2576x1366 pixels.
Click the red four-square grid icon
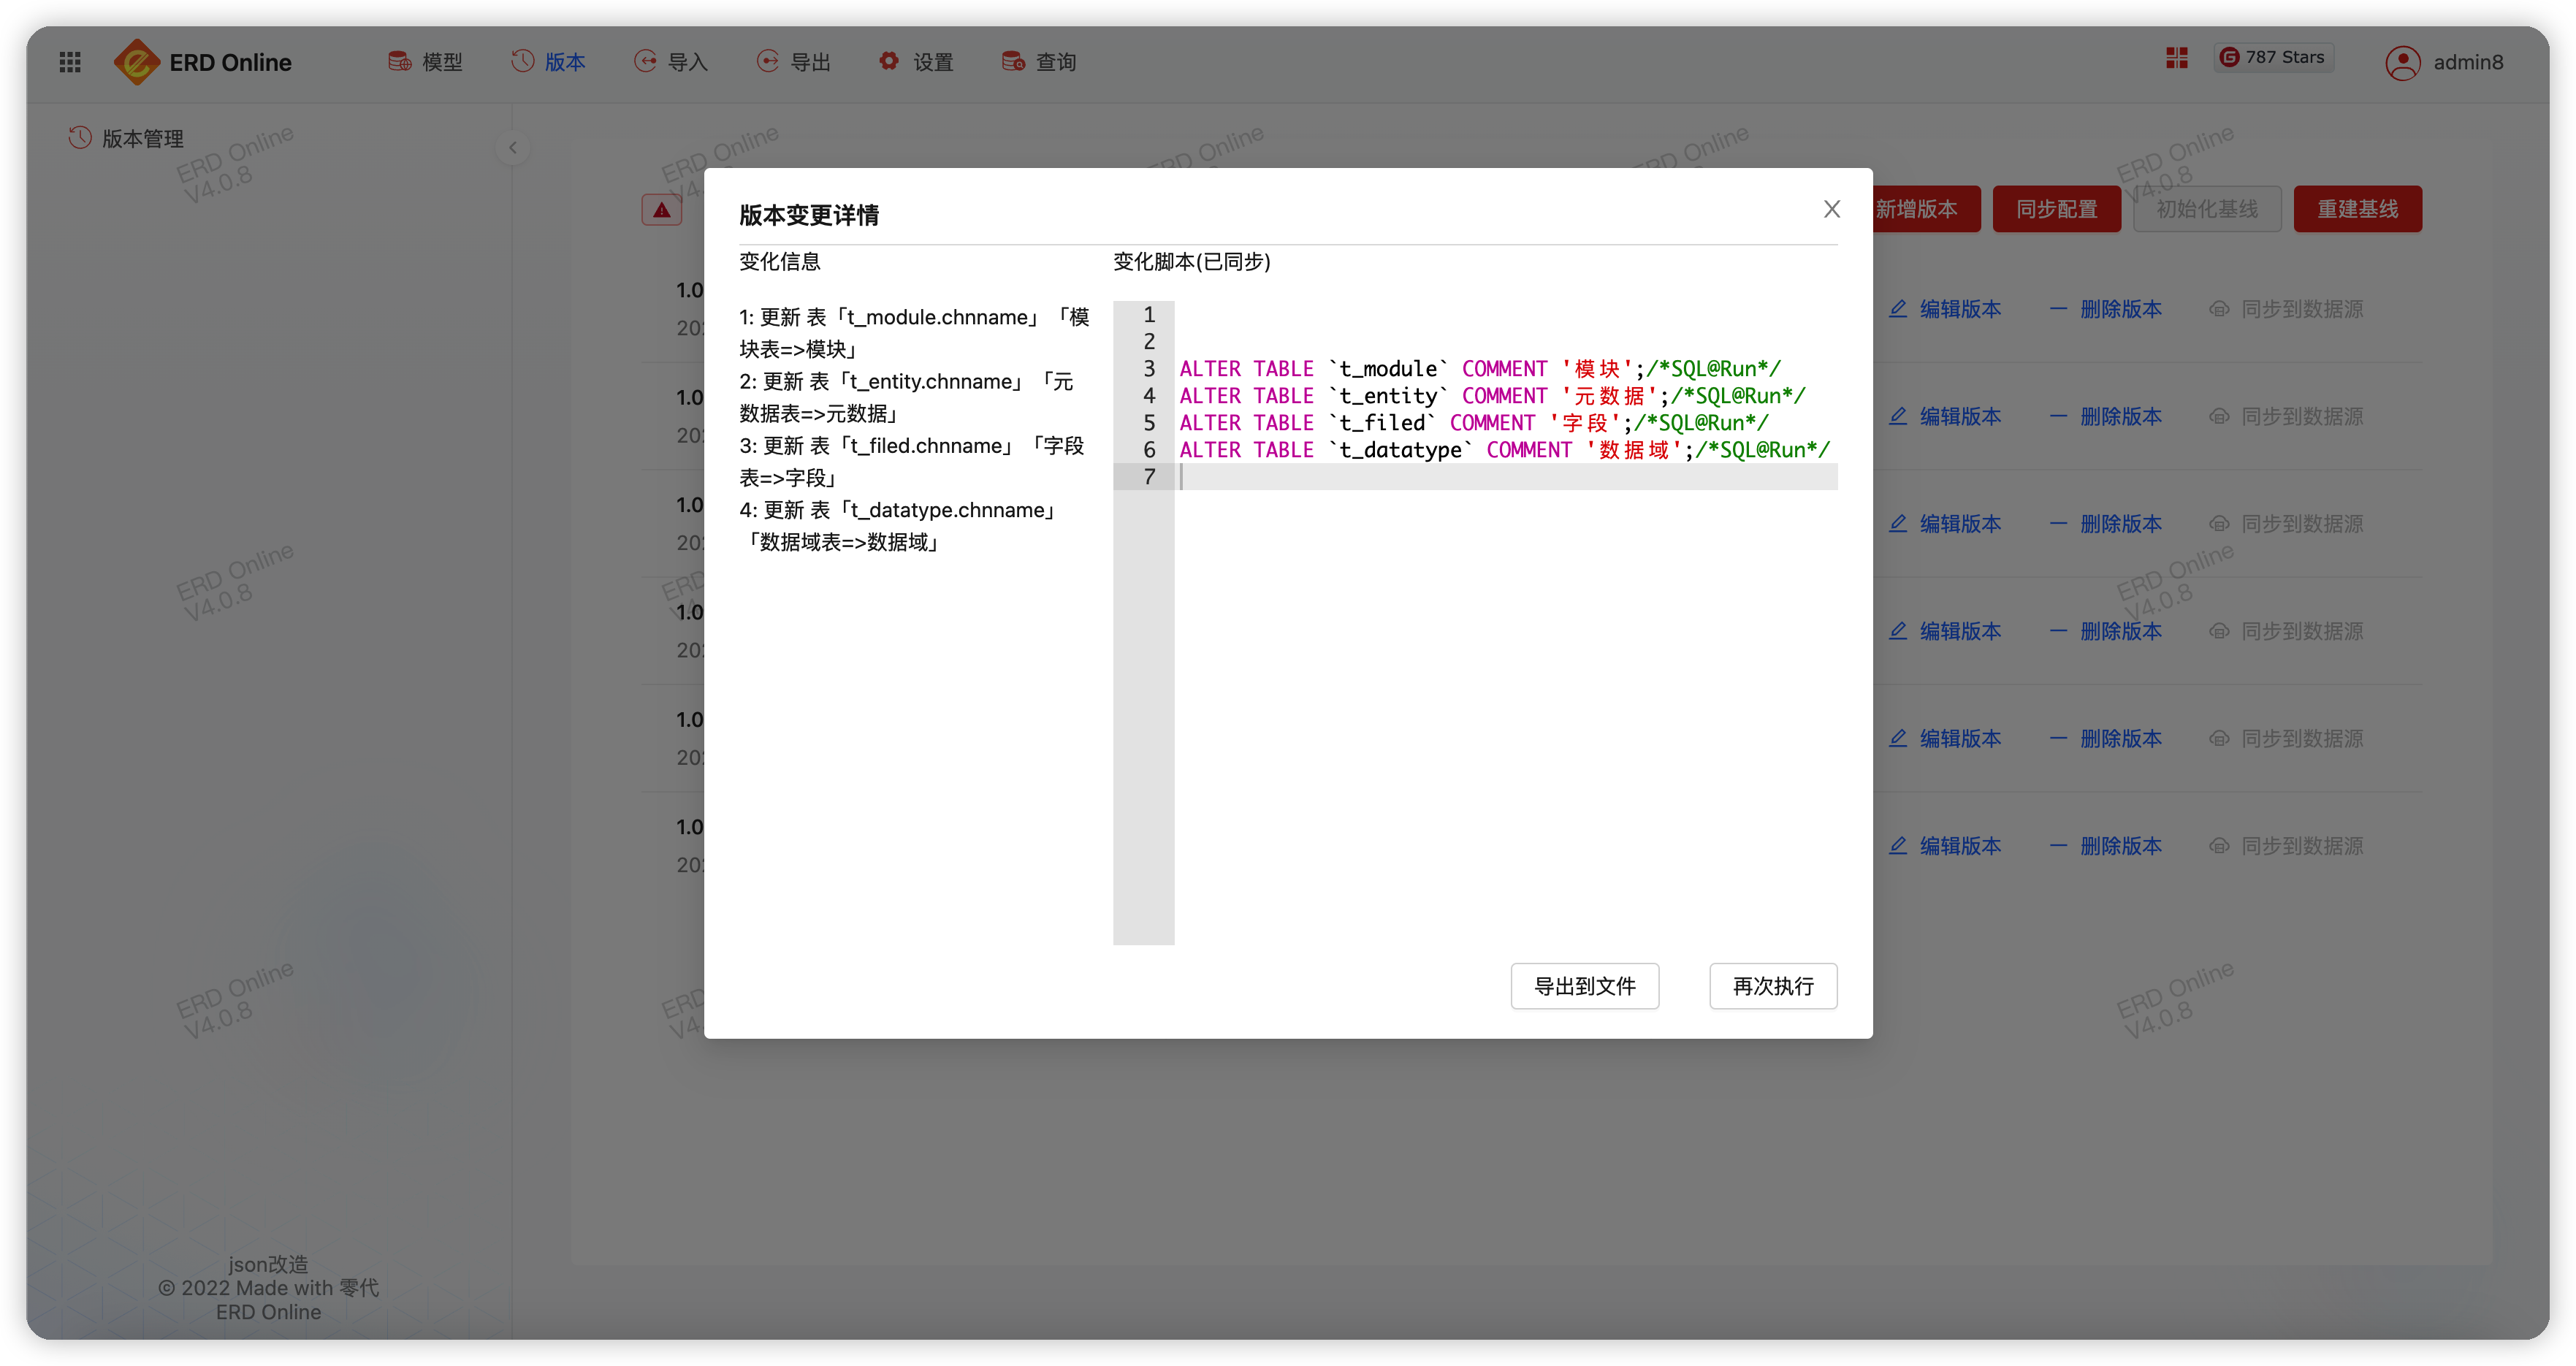point(2177,58)
